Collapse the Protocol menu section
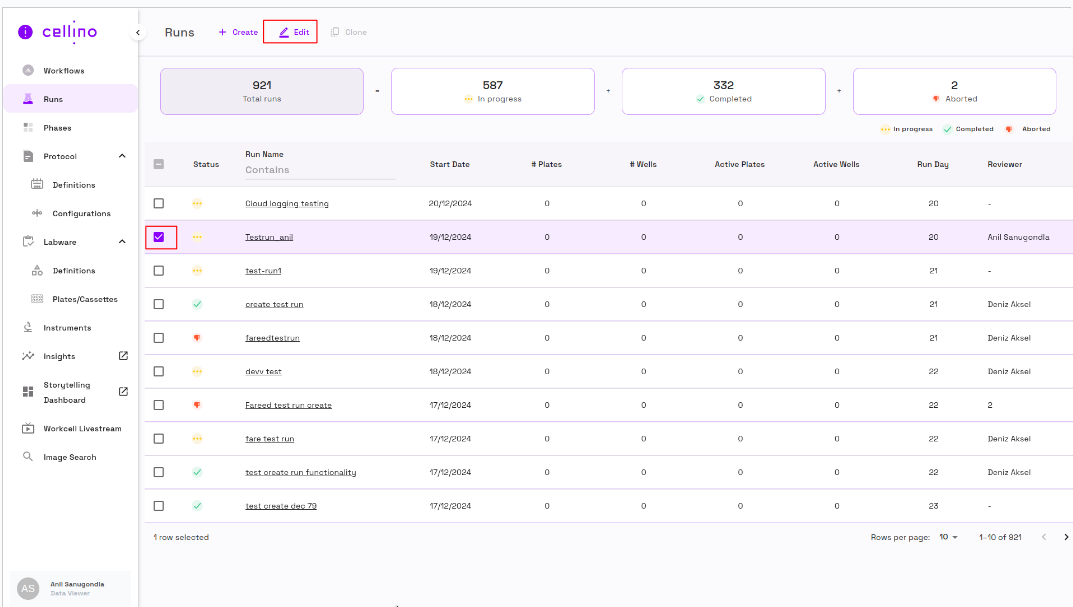 [122, 156]
